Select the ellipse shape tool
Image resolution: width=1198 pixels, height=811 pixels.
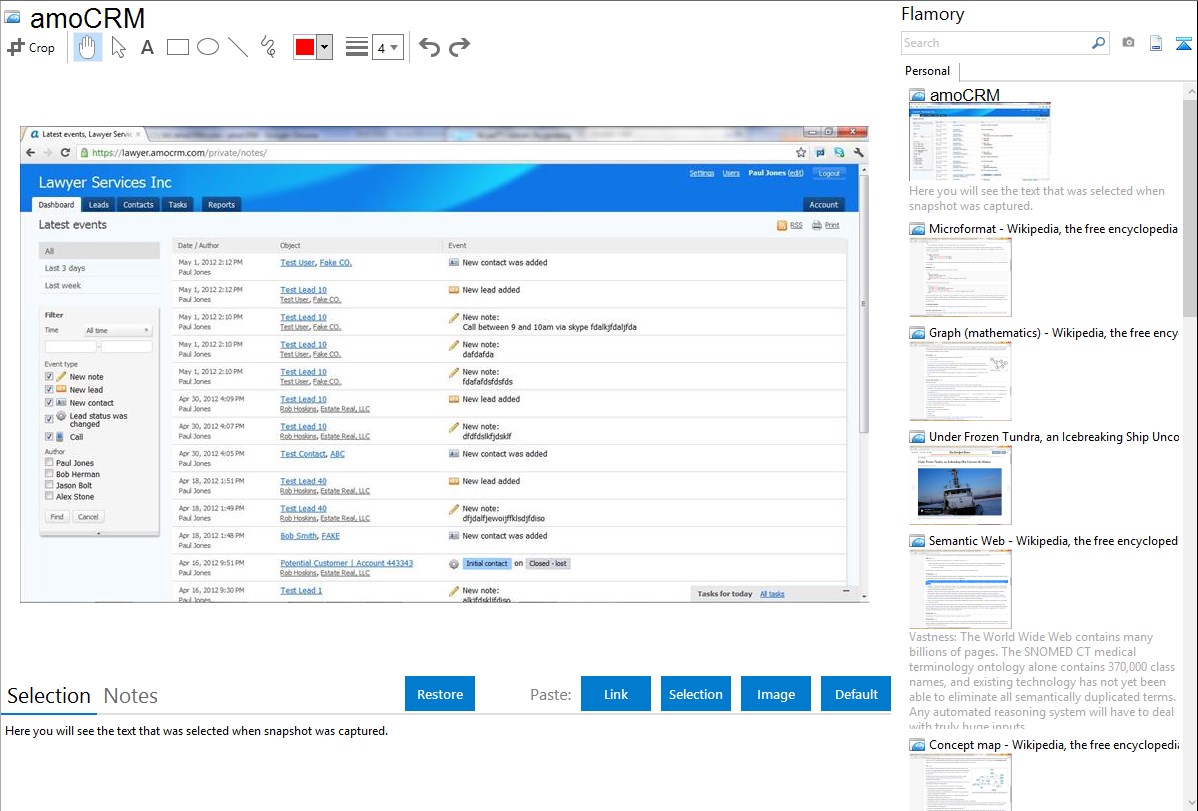(x=208, y=47)
